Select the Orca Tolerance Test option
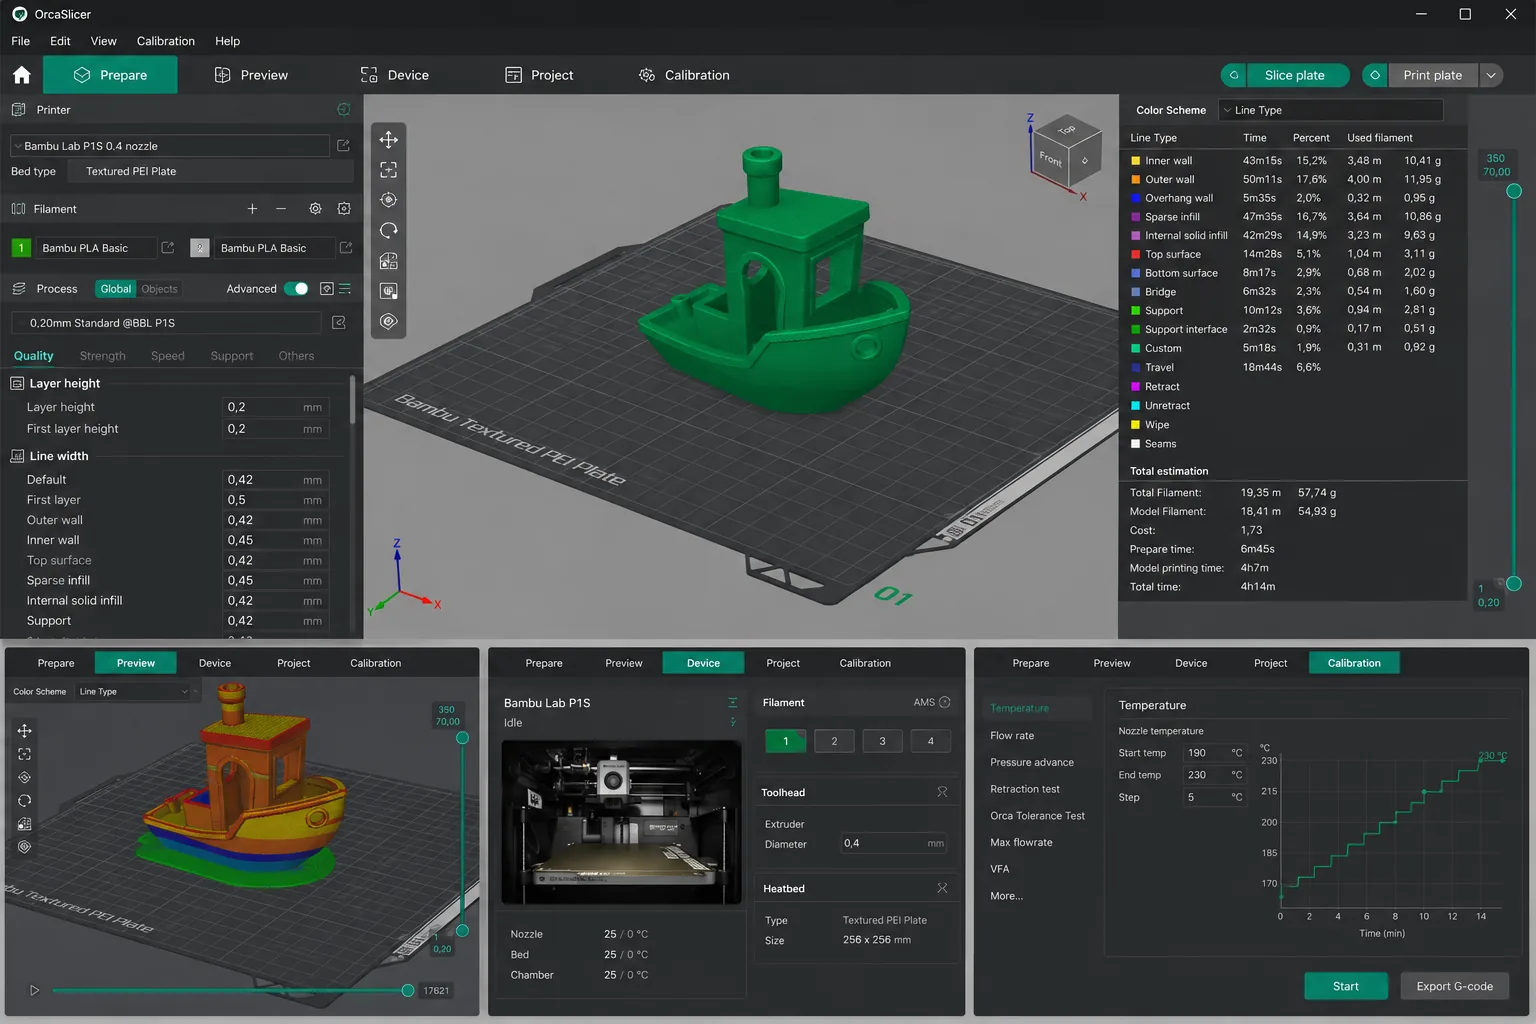Image resolution: width=1536 pixels, height=1024 pixels. tap(1037, 816)
